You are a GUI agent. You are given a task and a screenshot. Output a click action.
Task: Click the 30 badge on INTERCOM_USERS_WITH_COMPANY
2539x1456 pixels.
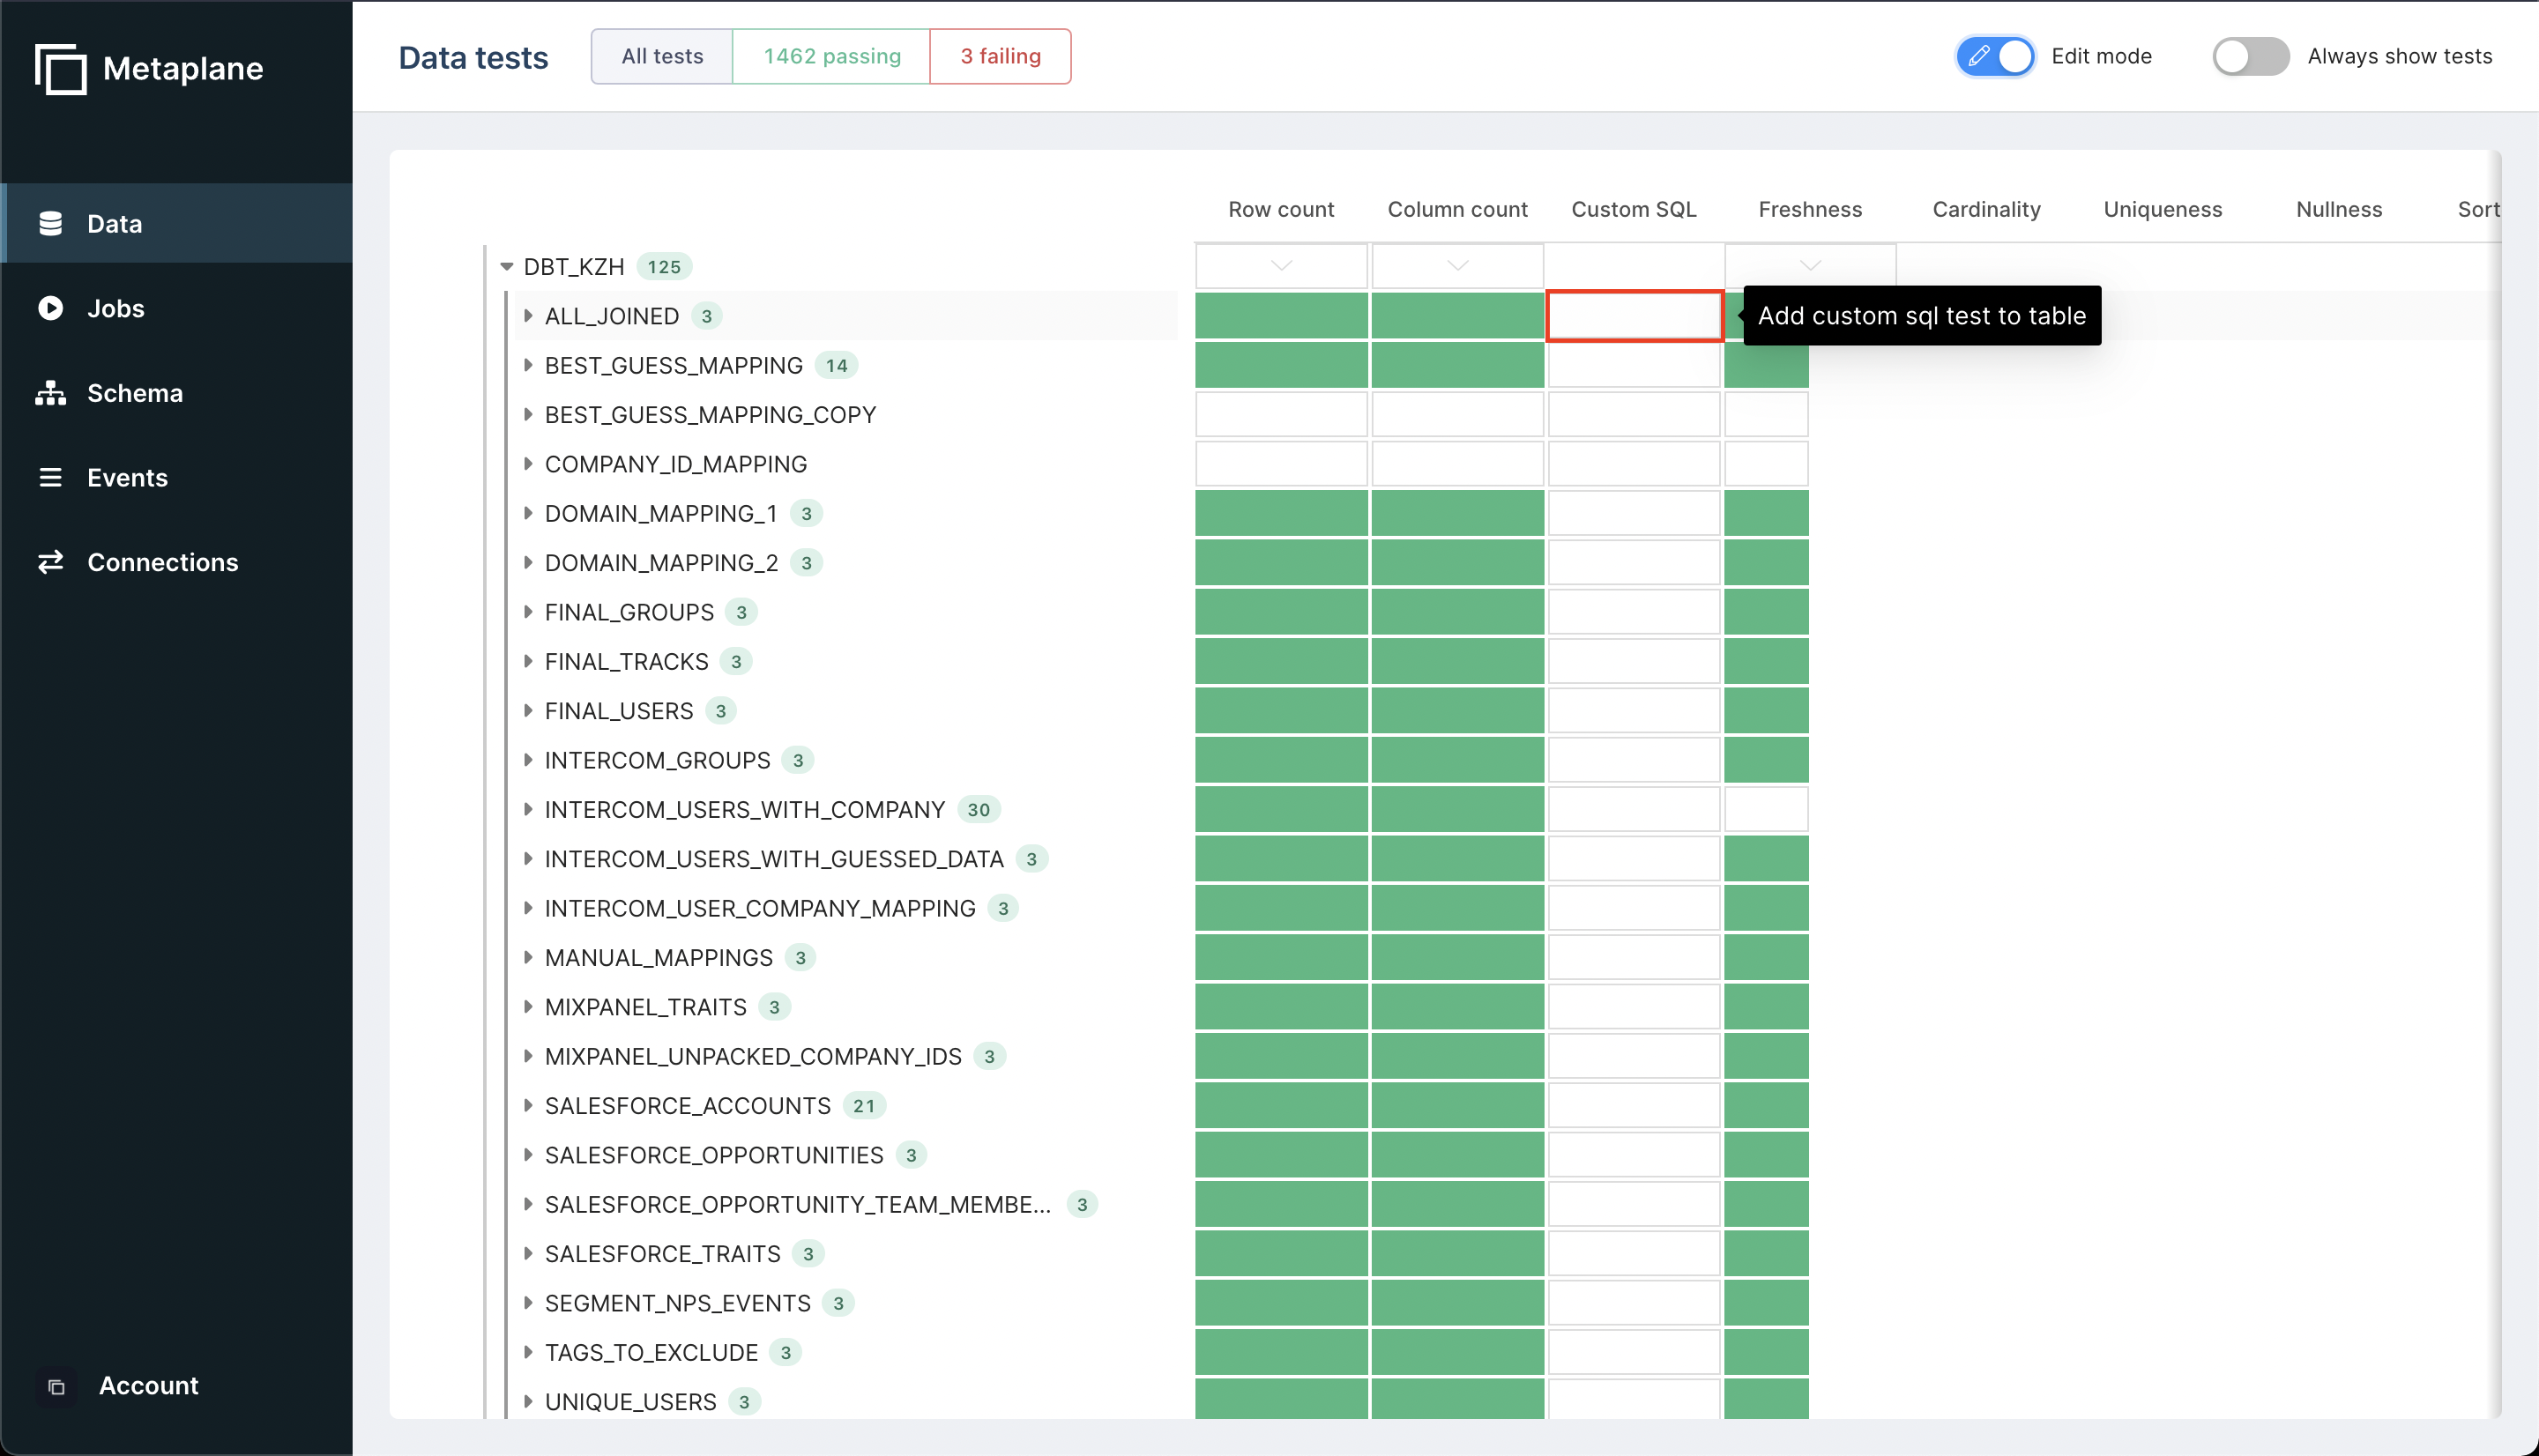[978, 810]
